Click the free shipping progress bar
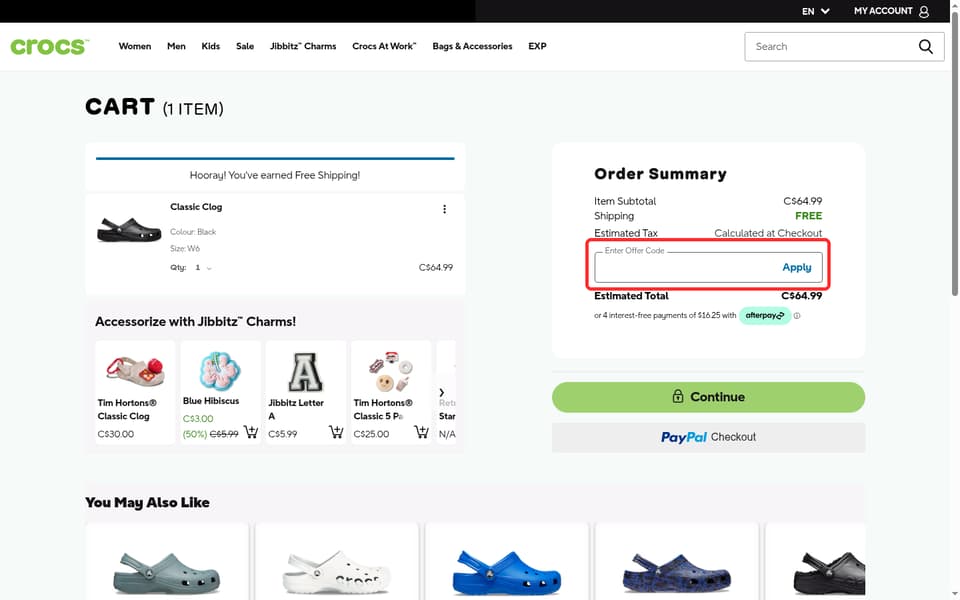This screenshot has height=600, width=960. click(x=275, y=158)
